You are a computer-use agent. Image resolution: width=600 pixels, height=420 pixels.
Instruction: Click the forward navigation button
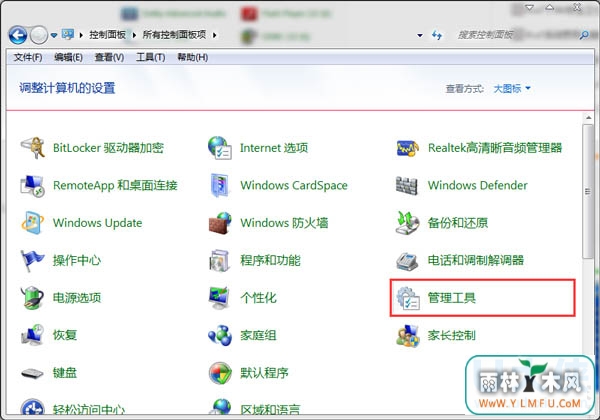point(39,35)
